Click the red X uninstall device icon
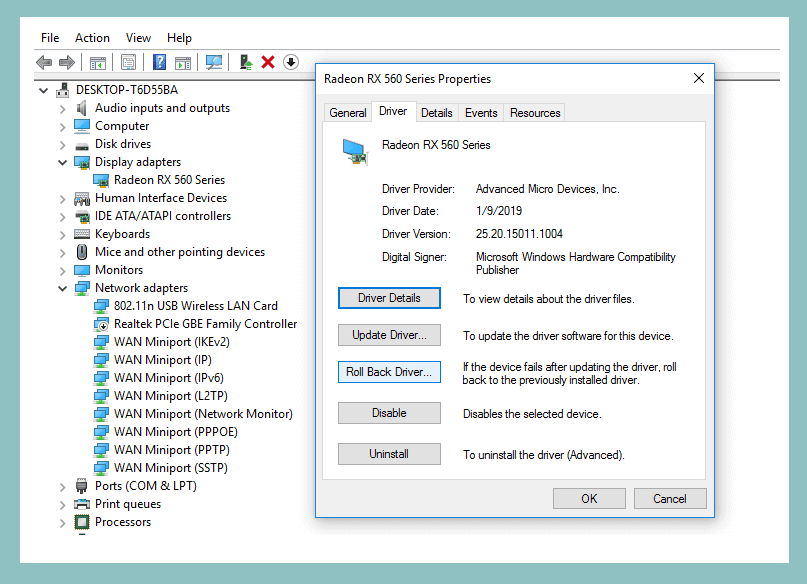 click(268, 62)
